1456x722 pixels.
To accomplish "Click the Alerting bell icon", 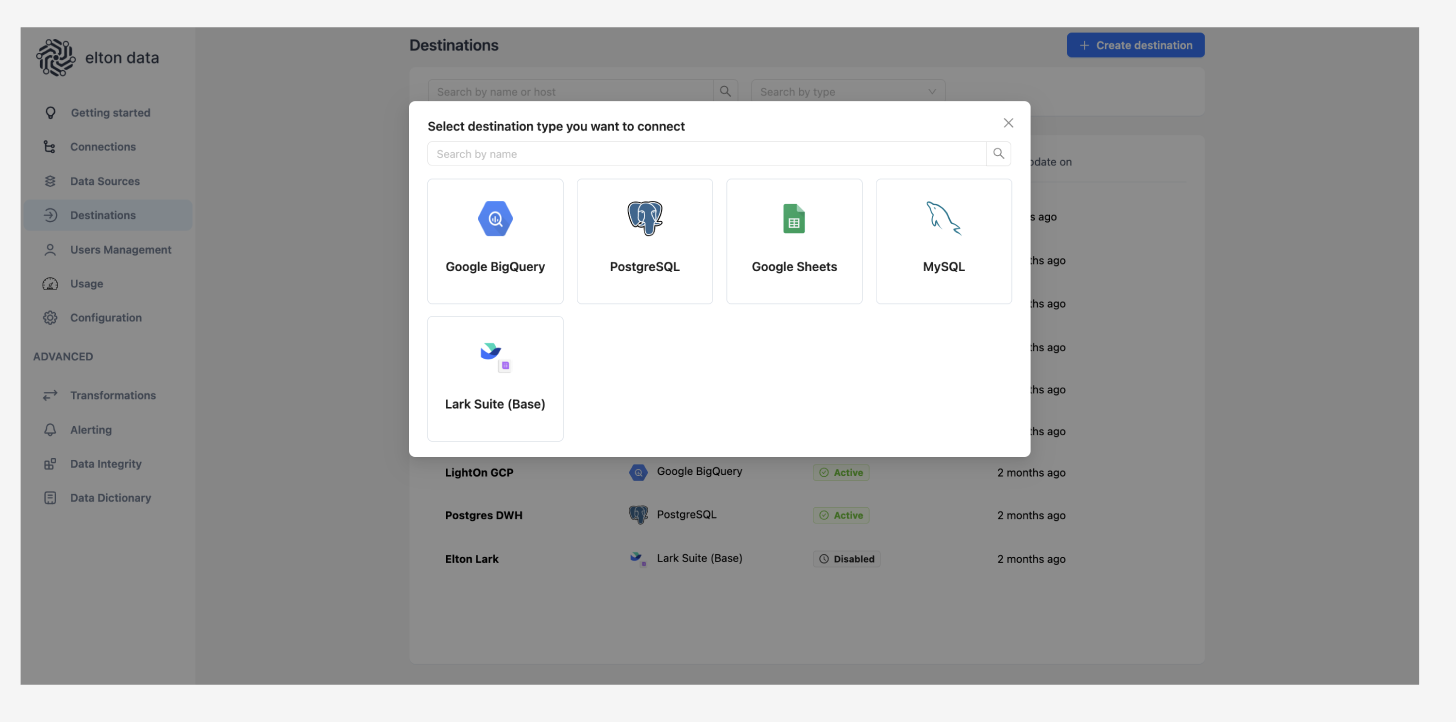I will pyautogui.click(x=50, y=430).
